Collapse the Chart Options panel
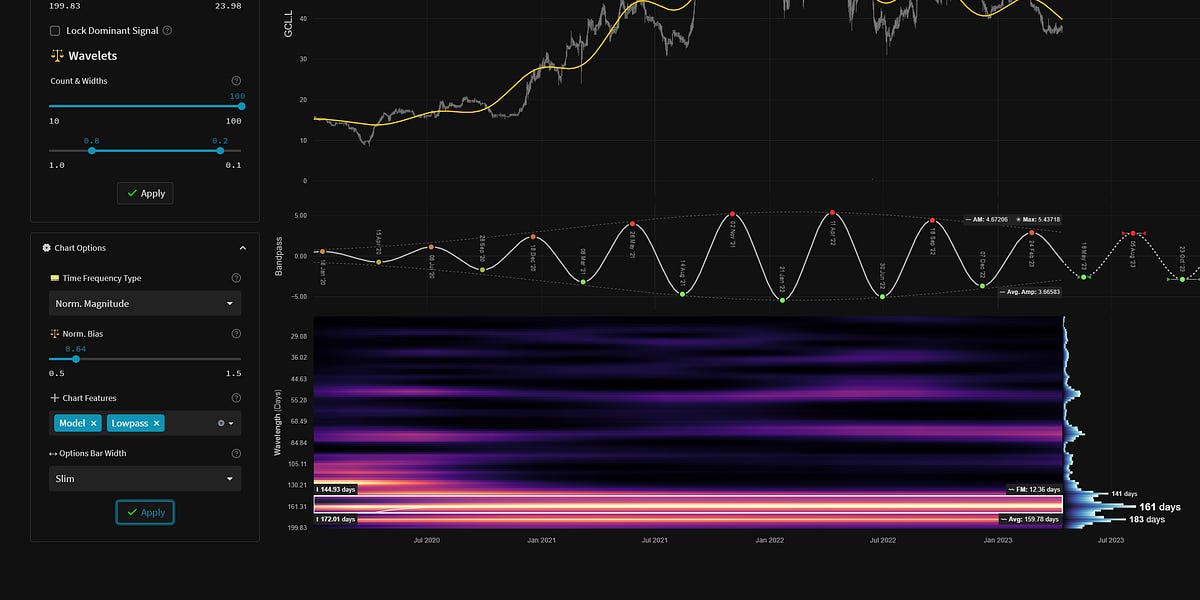The width and height of the screenshot is (1200, 600). [242, 248]
